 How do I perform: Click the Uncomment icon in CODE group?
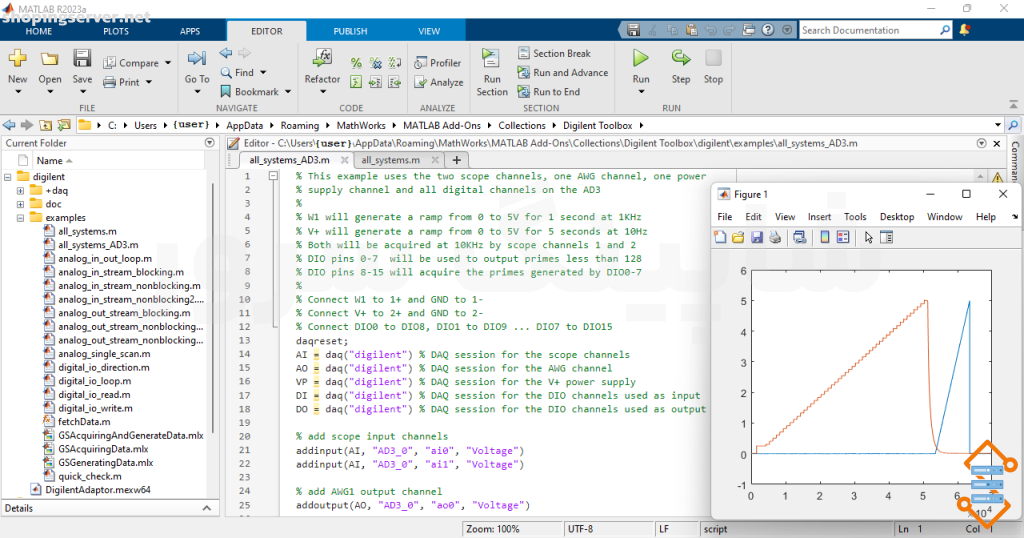point(376,63)
